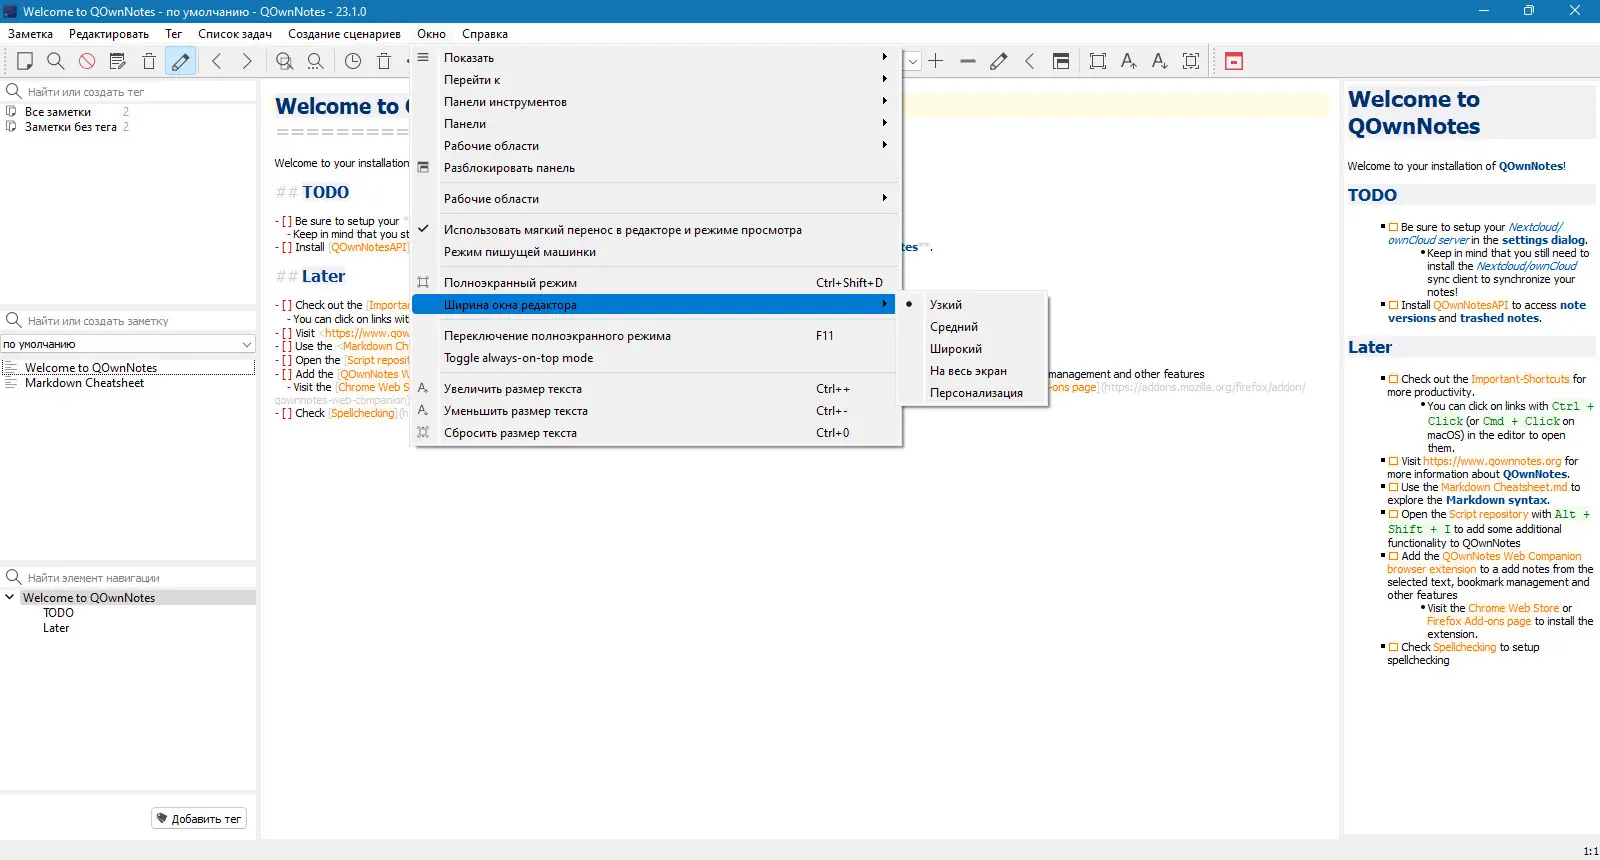Click the minus icon in right toolbar

click(x=967, y=61)
